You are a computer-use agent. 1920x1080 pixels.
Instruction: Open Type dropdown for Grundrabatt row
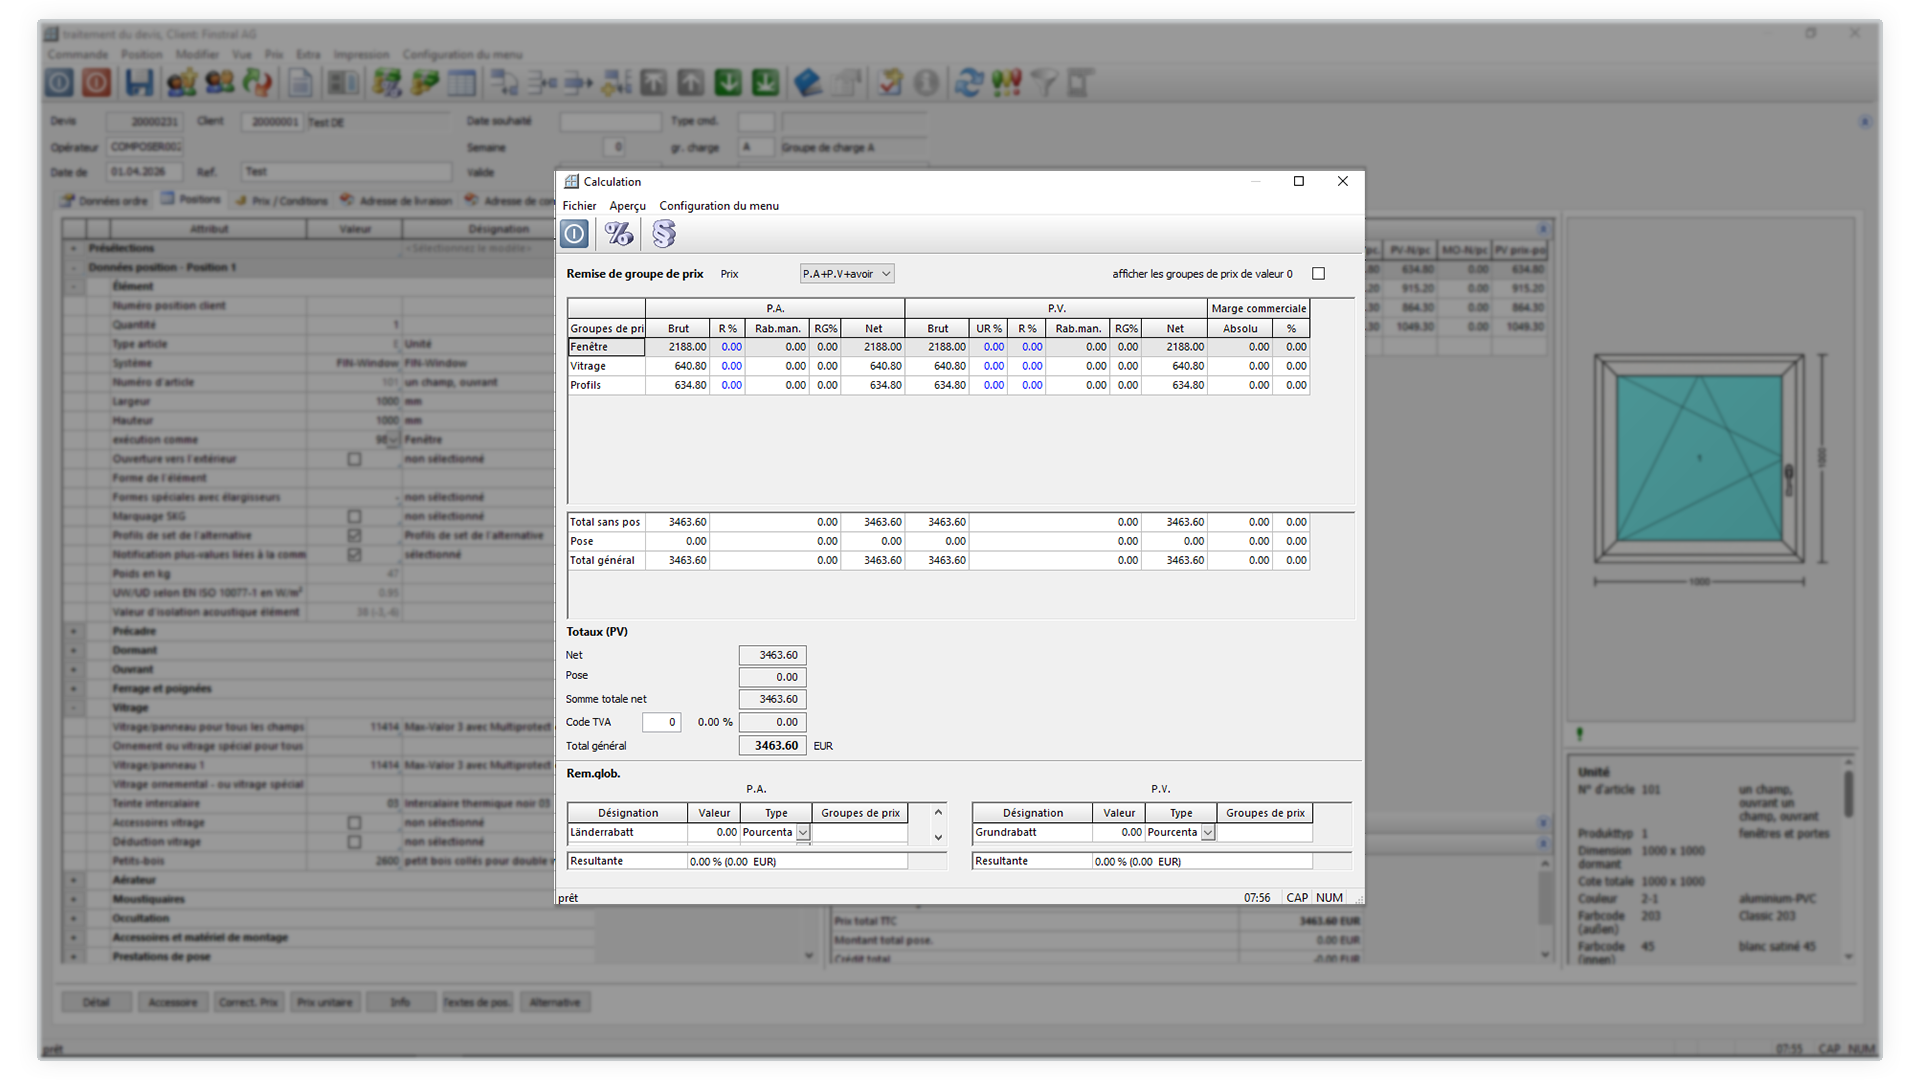point(1208,833)
